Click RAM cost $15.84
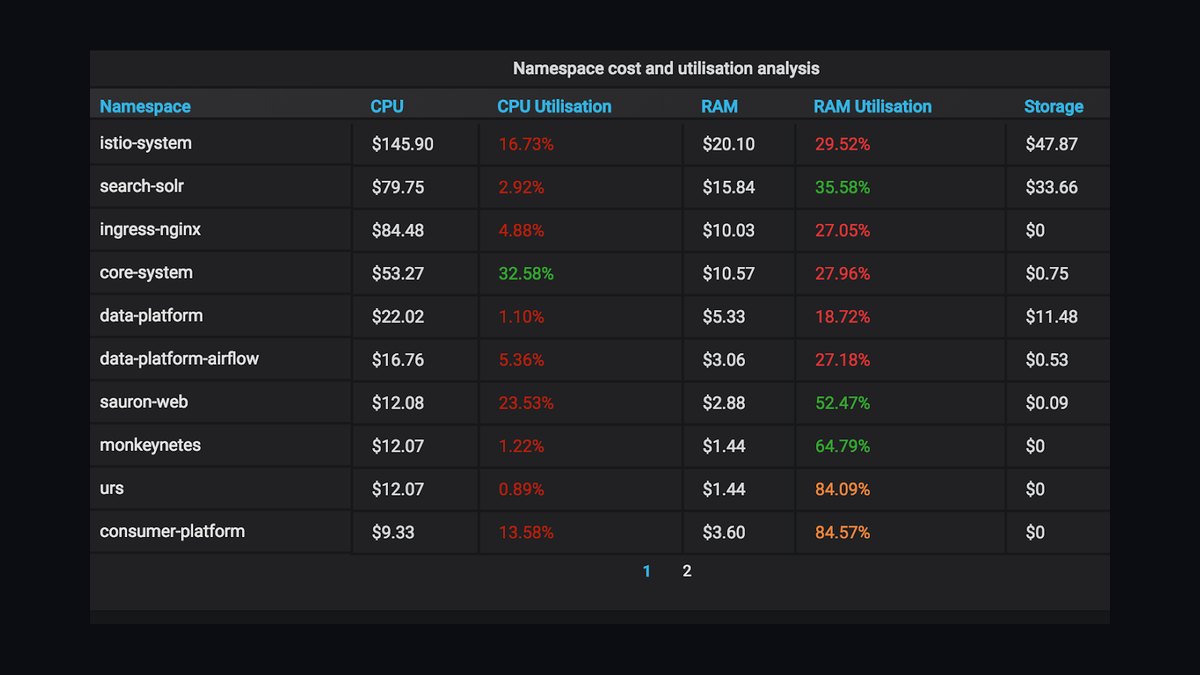Screen dimensions: 1200x675 pos(729,187)
